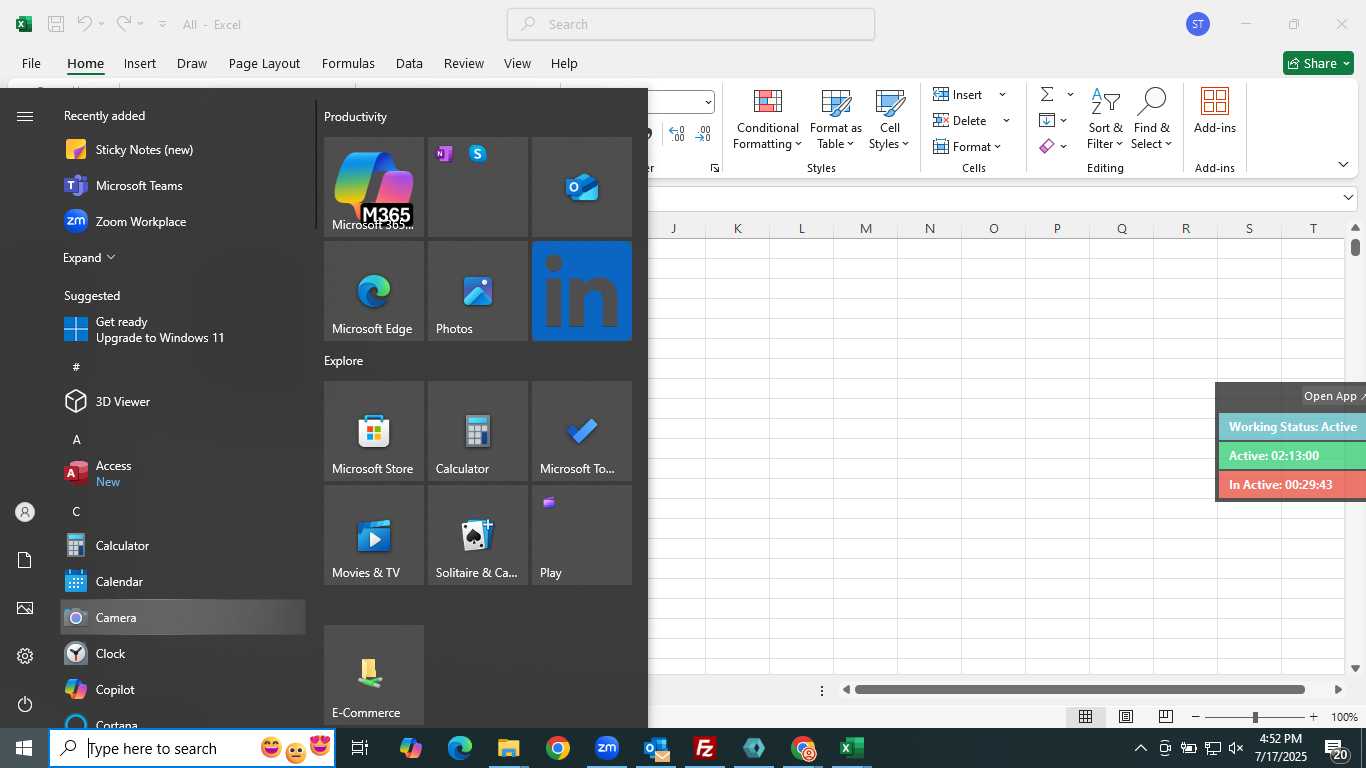The image size is (1366, 768).
Task: Open the File menu in Excel
Action: (31, 63)
